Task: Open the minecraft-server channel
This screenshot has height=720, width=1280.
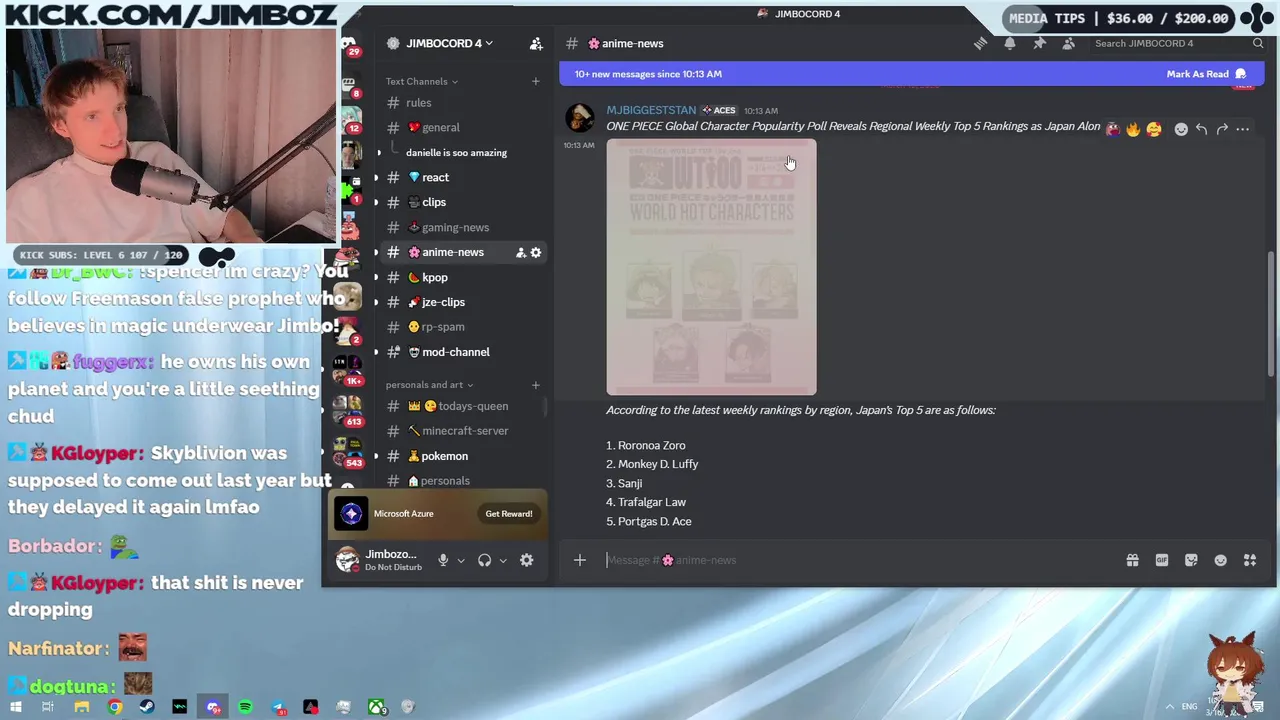Action: [463, 431]
